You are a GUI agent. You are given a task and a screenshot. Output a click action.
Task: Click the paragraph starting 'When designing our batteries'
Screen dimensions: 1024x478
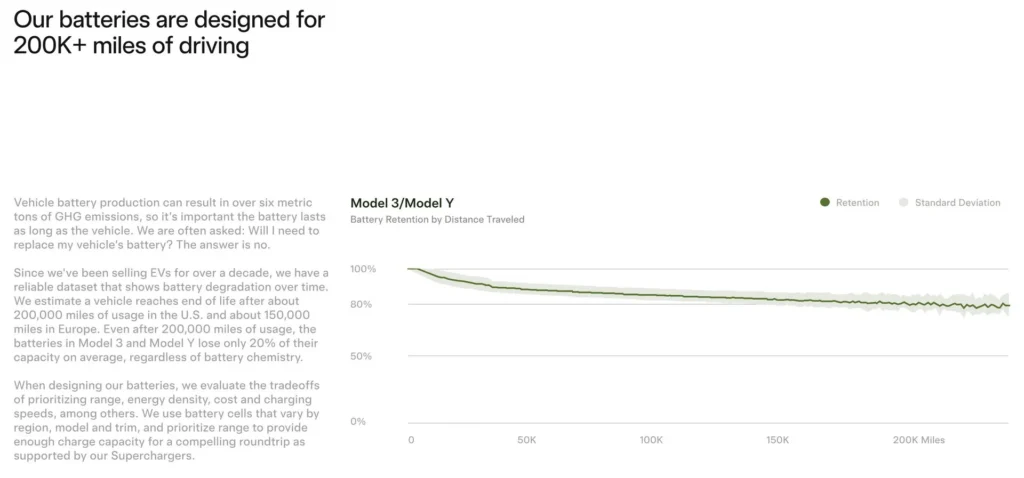click(168, 420)
